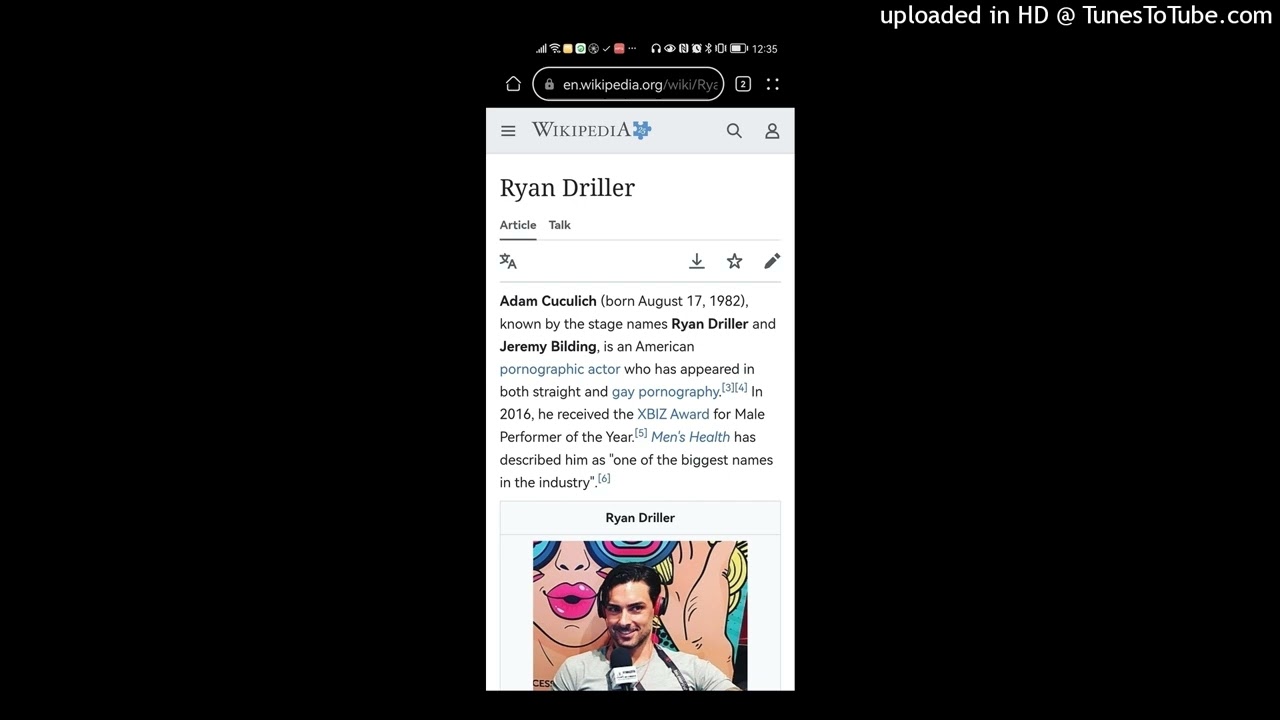Select the Article tab
This screenshot has height=720, width=1280.
click(x=518, y=225)
